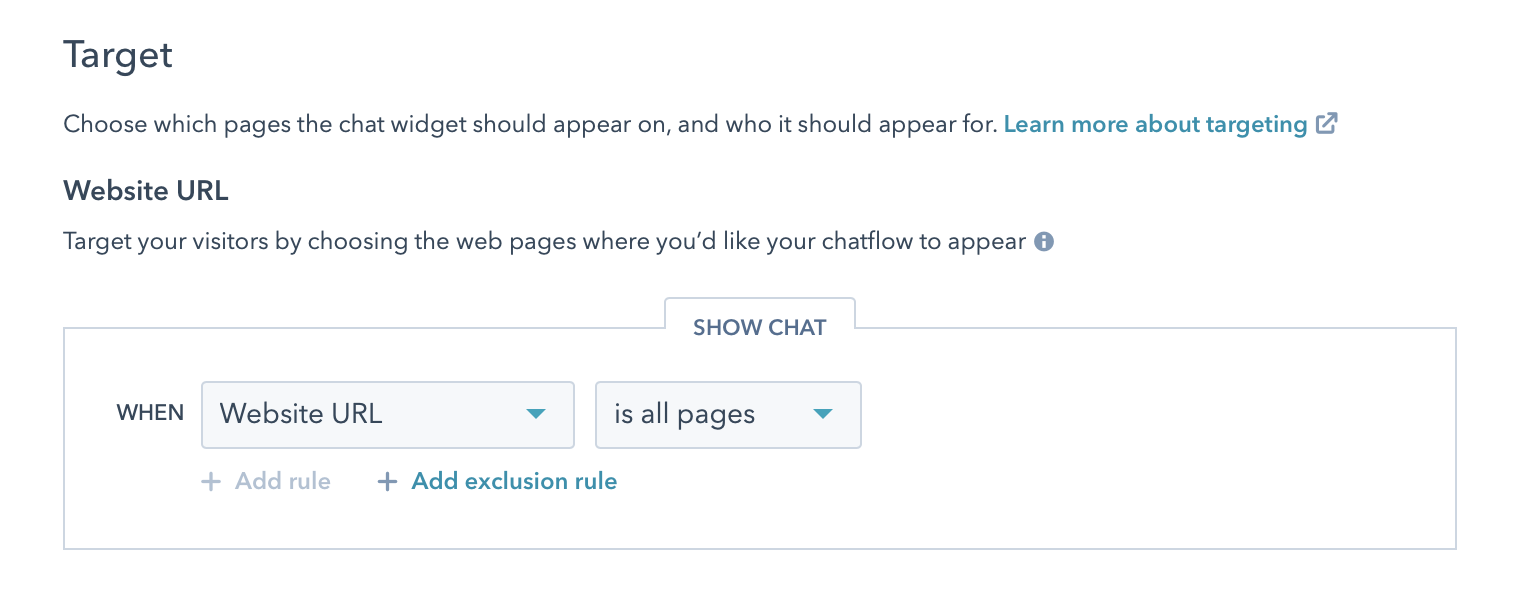Click the plus icon next to Add rule
Viewport: 1520px width, 600px height.
[211, 482]
